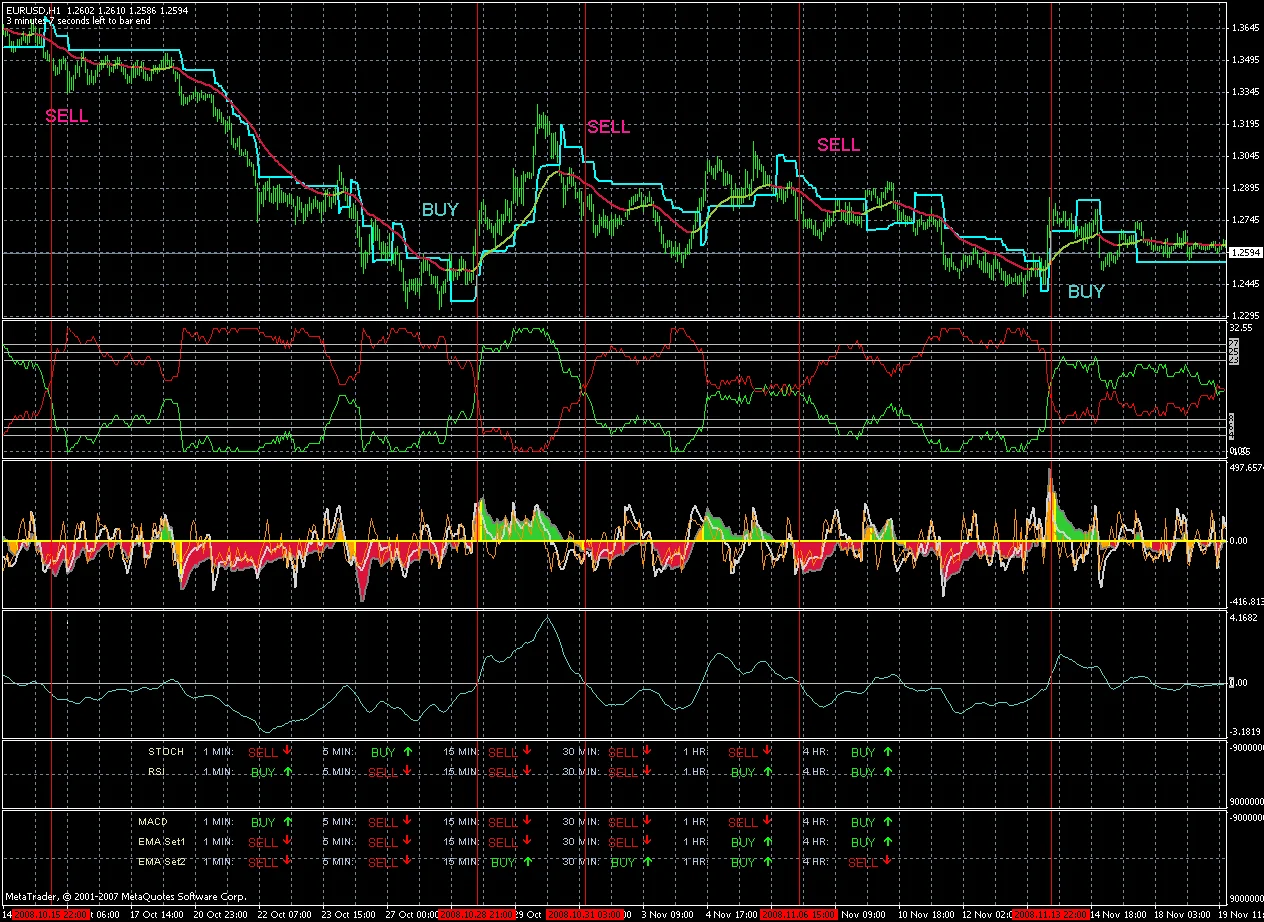Click the EMA Set1 30 MIN SELL signal text
The width and height of the screenshot is (1264, 922).
point(622,842)
